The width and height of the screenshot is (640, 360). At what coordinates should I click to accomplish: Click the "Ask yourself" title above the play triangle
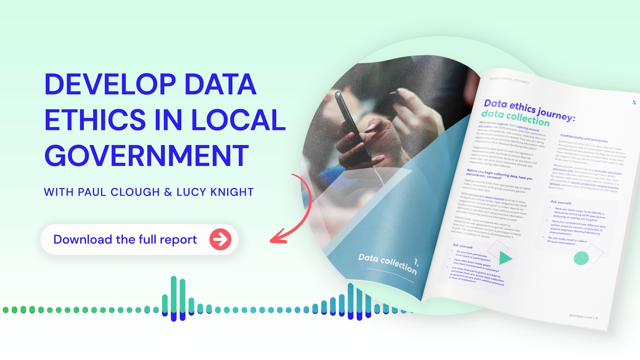(462, 246)
